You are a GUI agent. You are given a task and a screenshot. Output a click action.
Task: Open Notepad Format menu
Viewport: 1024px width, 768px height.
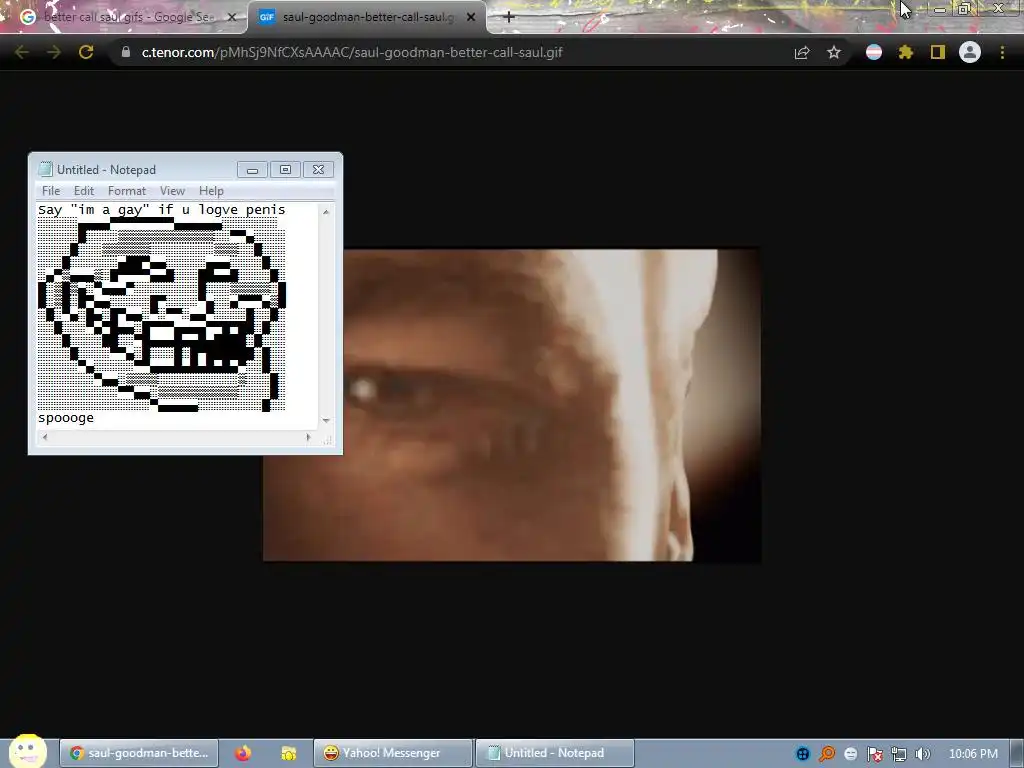click(x=127, y=191)
